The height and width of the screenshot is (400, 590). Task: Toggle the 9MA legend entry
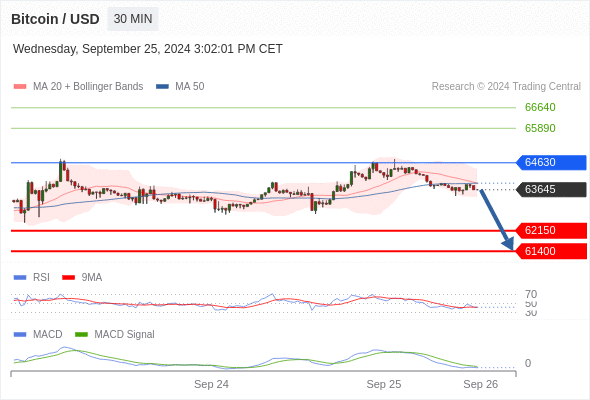pos(82,277)
